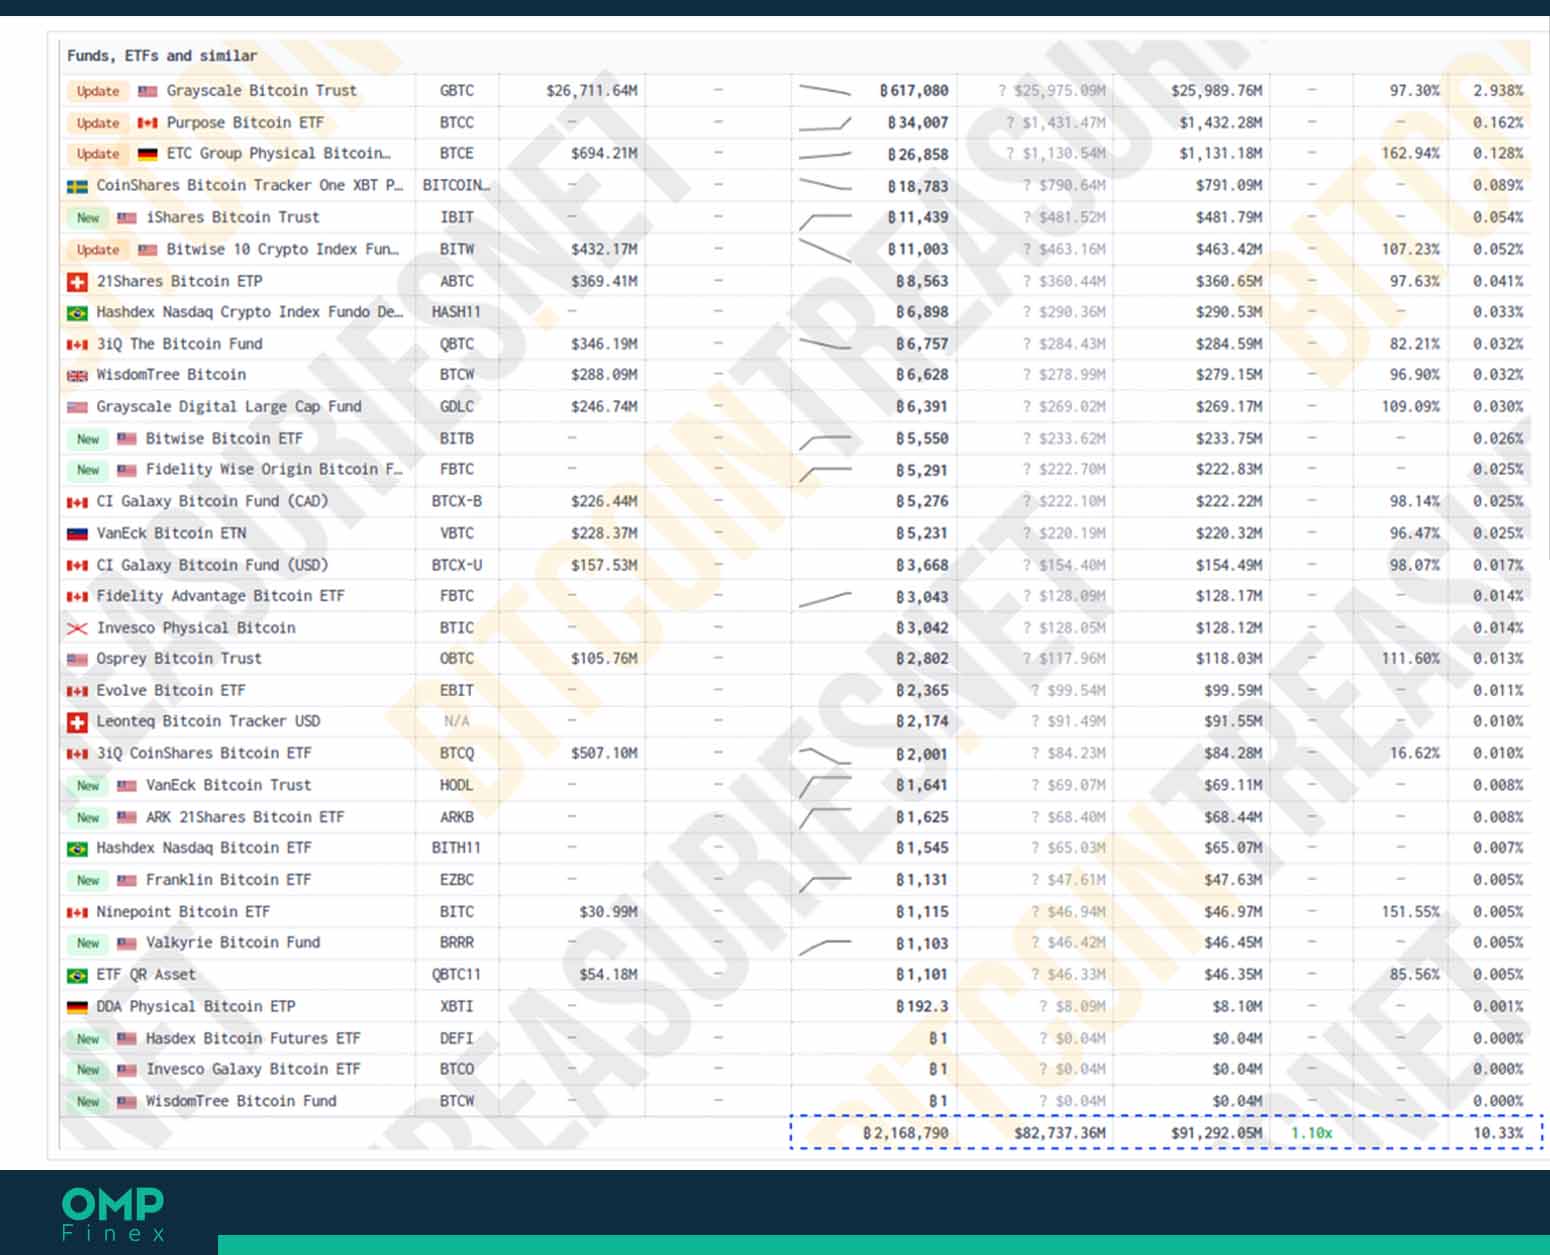Click the market cap value $26,711.64M
Screen dimensions: 1550x1255
pos(592,91)
